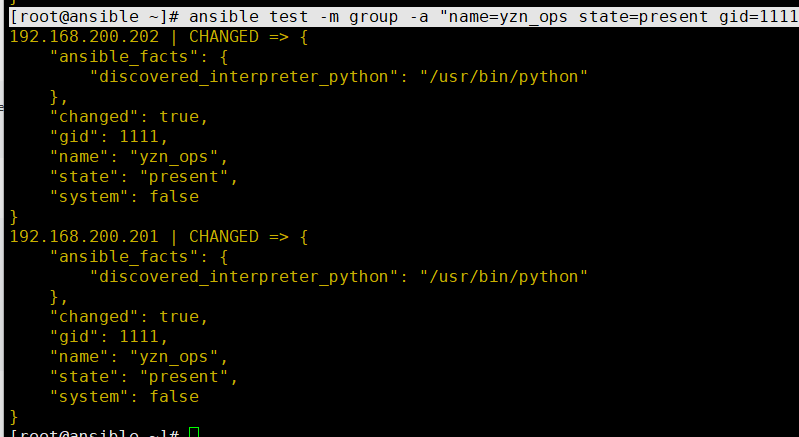Click the IP address 192.168.200.201
Screen dimensions: 799x437
coord(85,237)
